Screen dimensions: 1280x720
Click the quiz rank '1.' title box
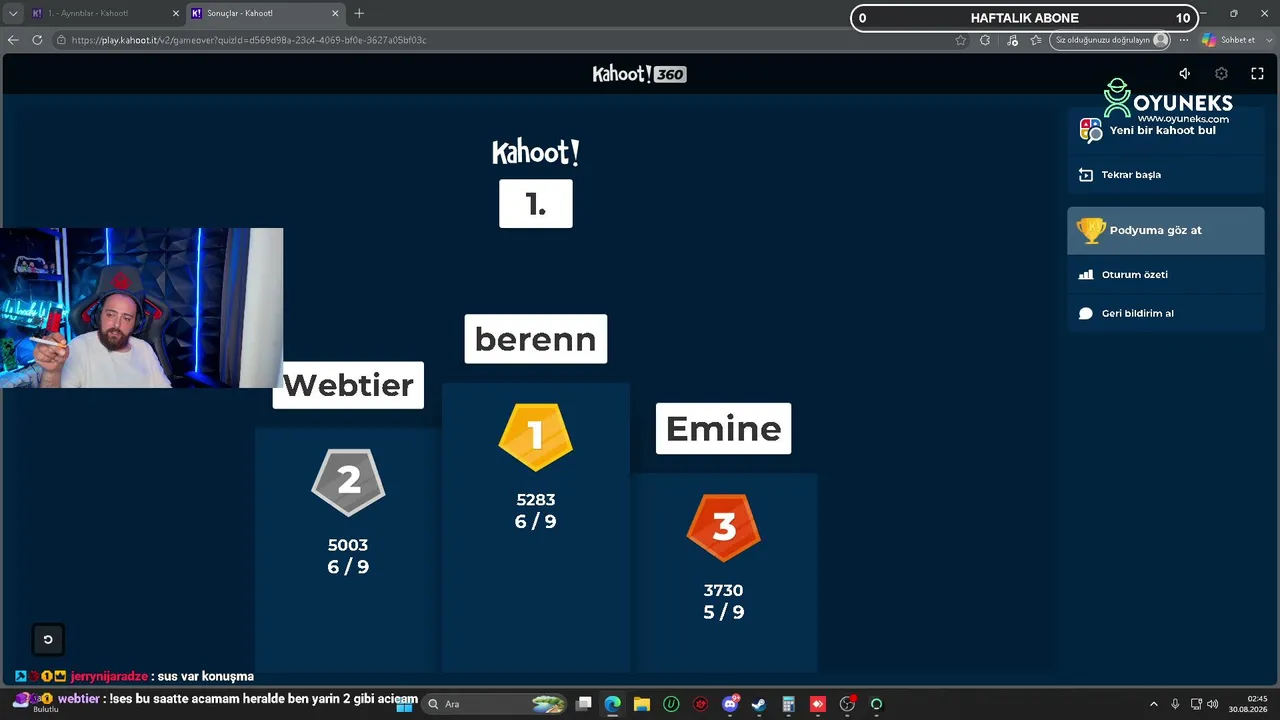(x=536, y=204)
